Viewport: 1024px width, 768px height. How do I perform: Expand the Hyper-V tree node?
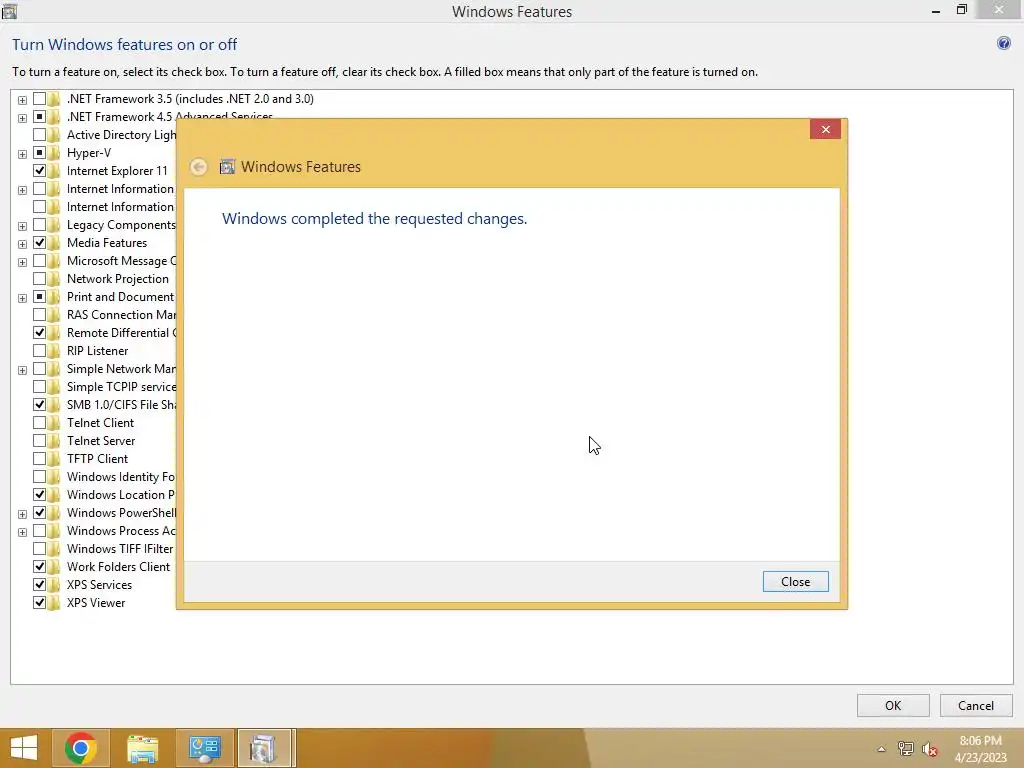(x=22, y=154)
